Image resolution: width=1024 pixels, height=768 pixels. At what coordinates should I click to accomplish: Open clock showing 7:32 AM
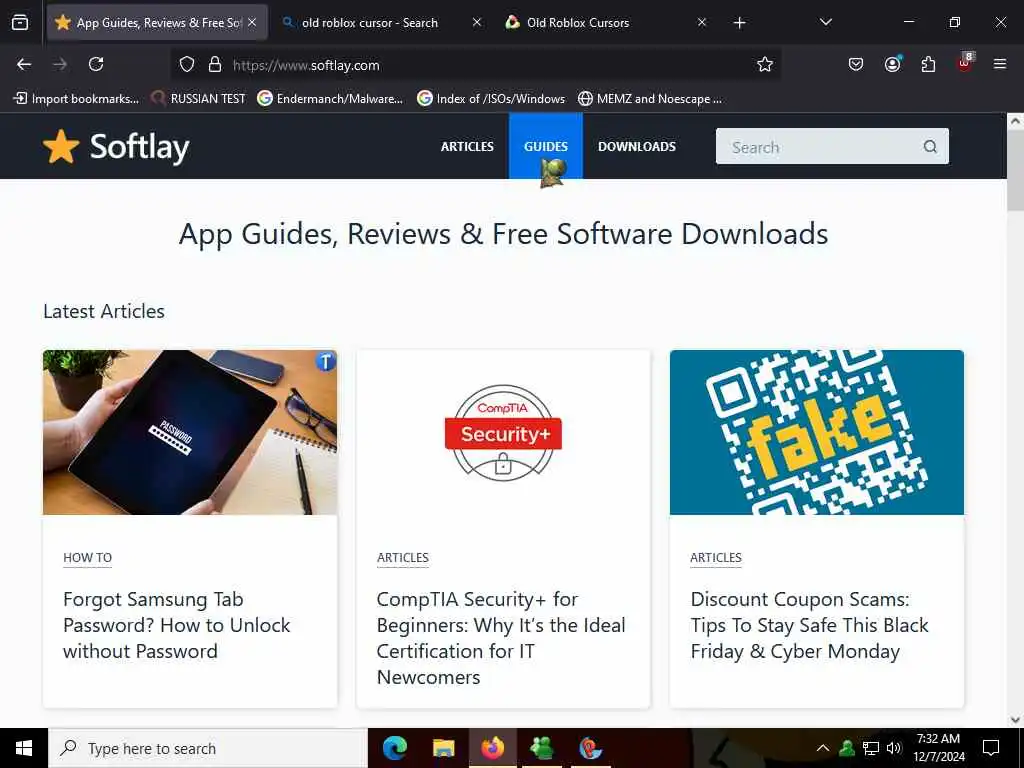coord(938,748)
